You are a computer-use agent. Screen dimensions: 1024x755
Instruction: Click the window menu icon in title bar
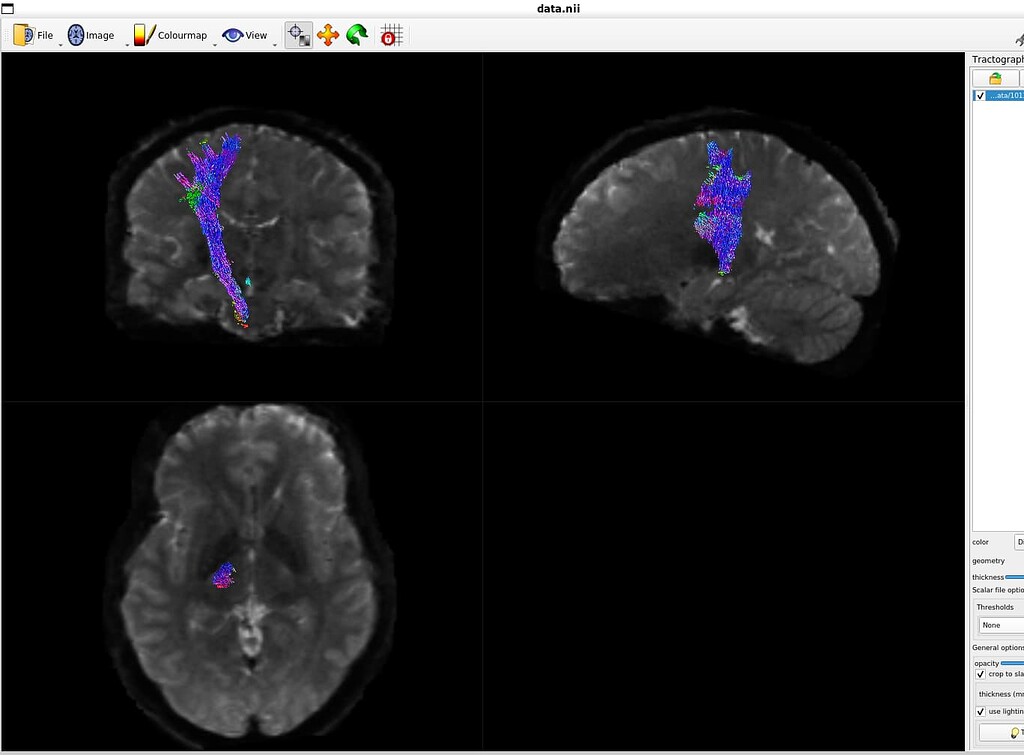(x=8, y=8)
